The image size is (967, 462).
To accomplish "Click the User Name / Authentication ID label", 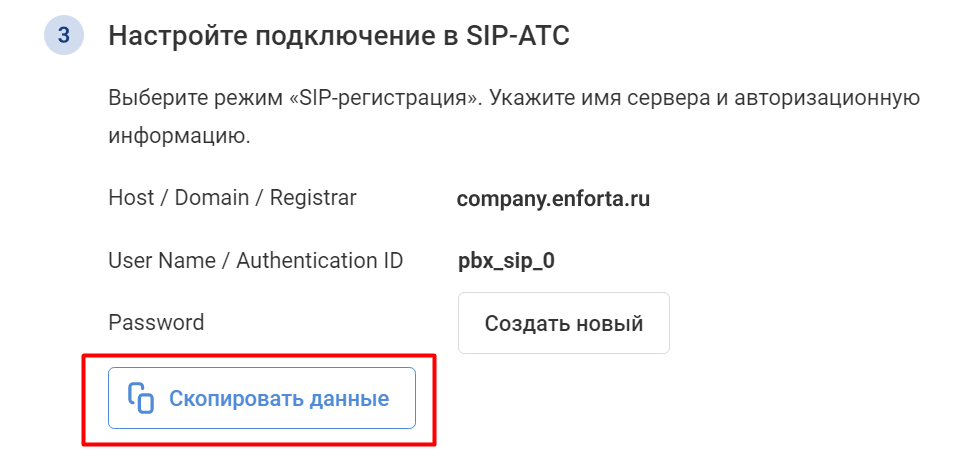I will 256,260.
